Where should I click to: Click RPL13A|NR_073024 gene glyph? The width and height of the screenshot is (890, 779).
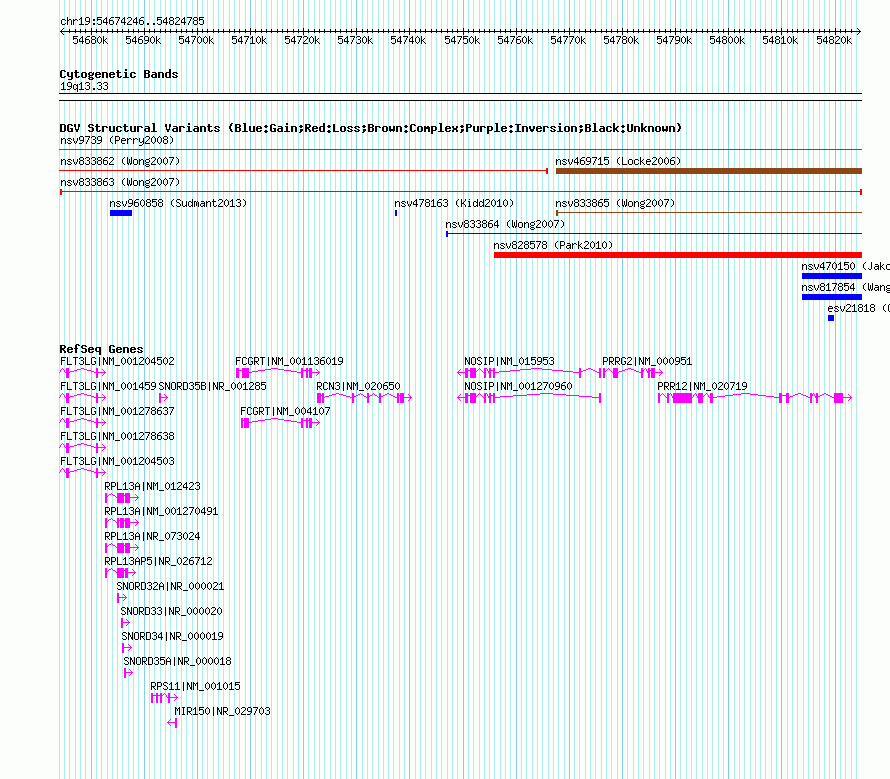coord(122,548)
